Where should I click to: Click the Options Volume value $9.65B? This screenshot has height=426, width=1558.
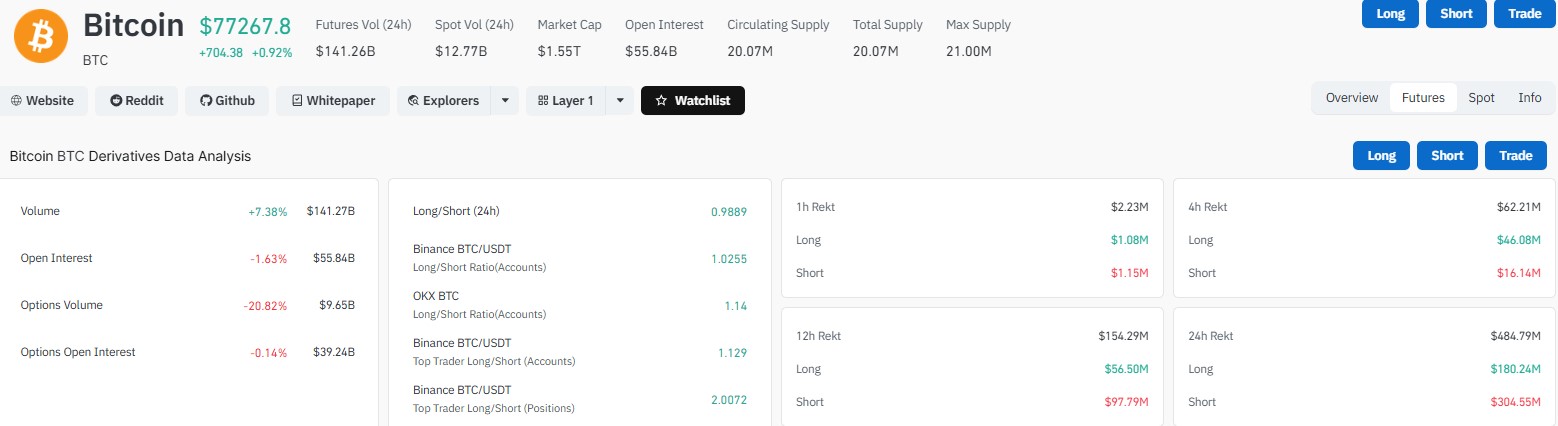(x=337, y=305)
